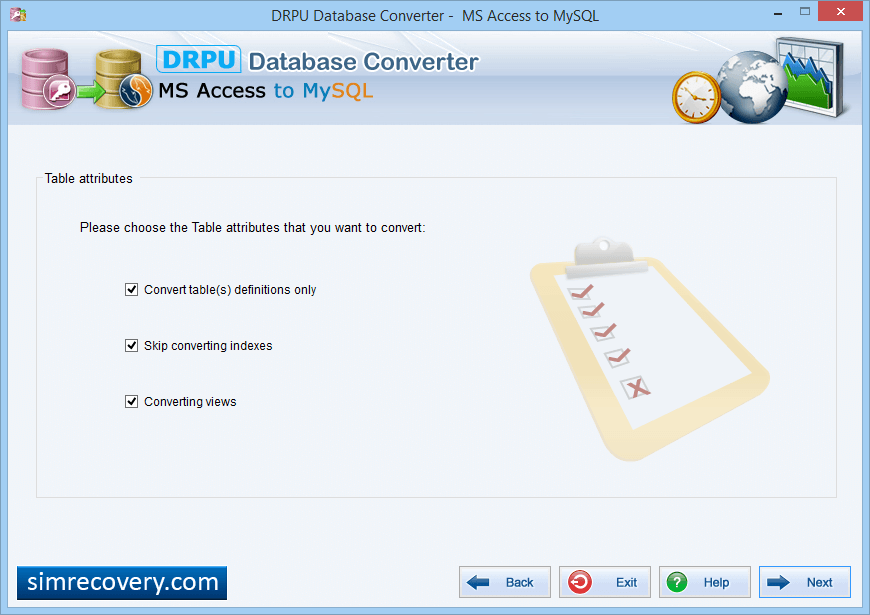
Task: Close the DRPU Database Converter window
Action: pos(841,12)
